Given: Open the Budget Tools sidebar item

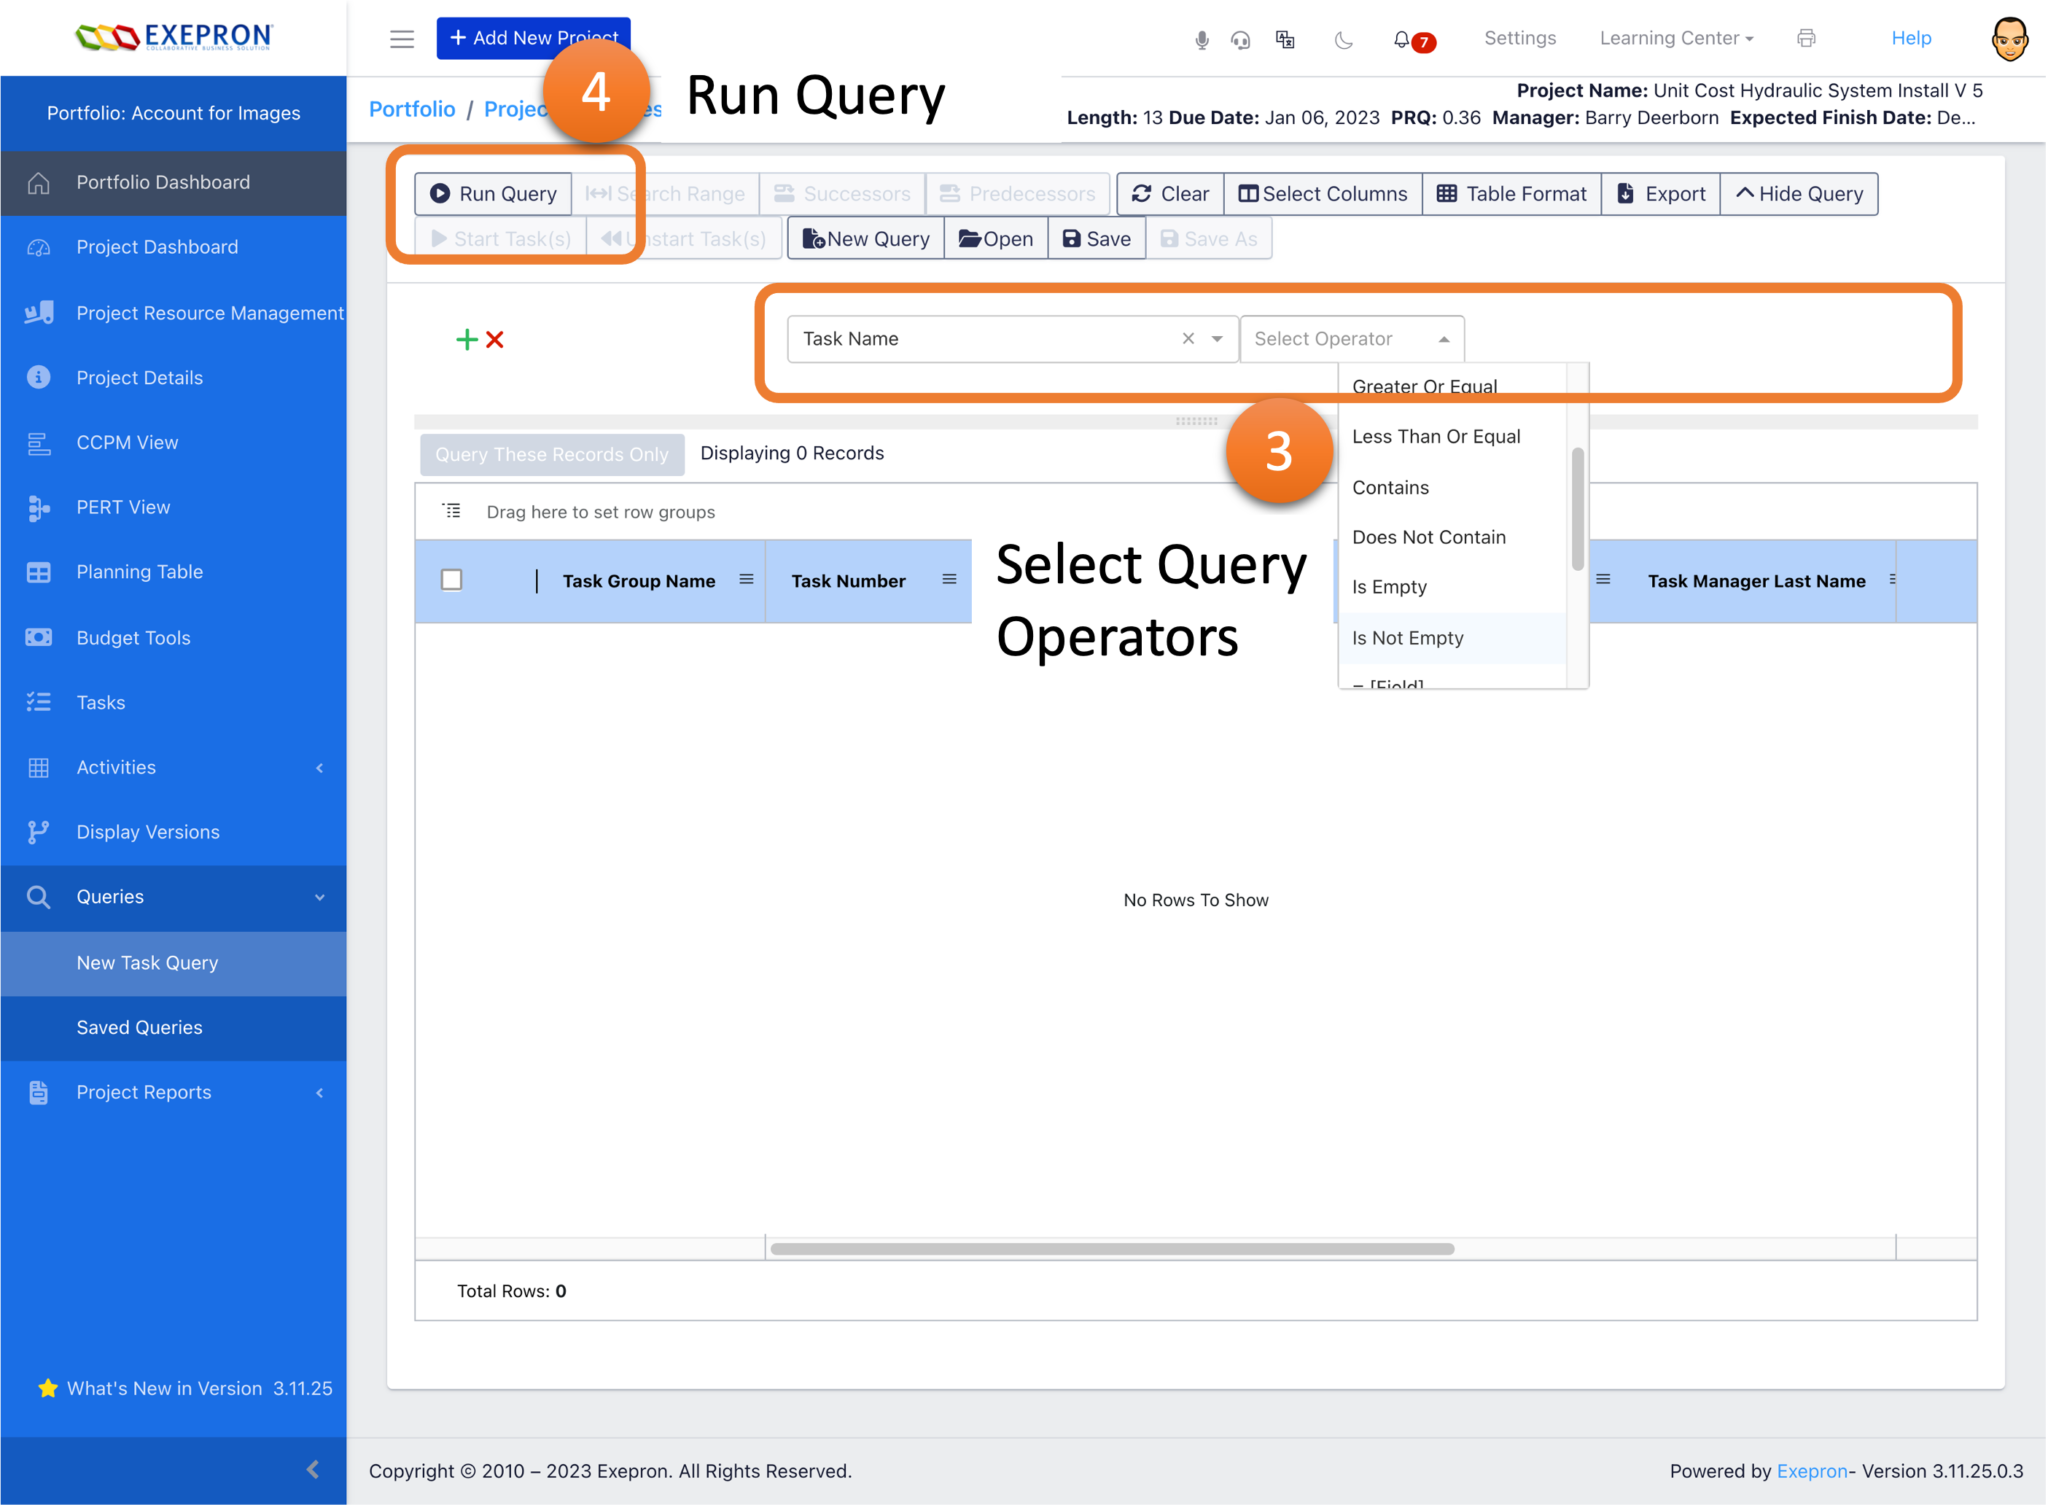Looking at the screenshot, I should tap(173, 638).
